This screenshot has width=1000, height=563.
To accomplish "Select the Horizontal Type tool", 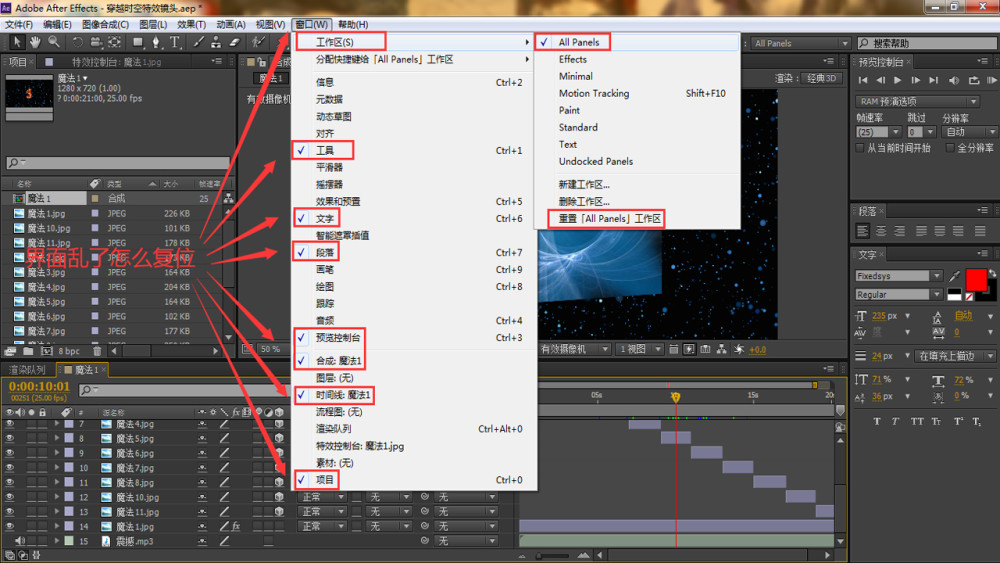I will (x=175, y=42).
